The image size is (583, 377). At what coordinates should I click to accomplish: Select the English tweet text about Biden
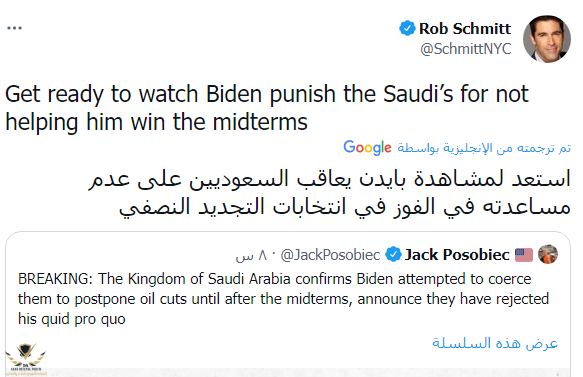[x=267, y=108]
